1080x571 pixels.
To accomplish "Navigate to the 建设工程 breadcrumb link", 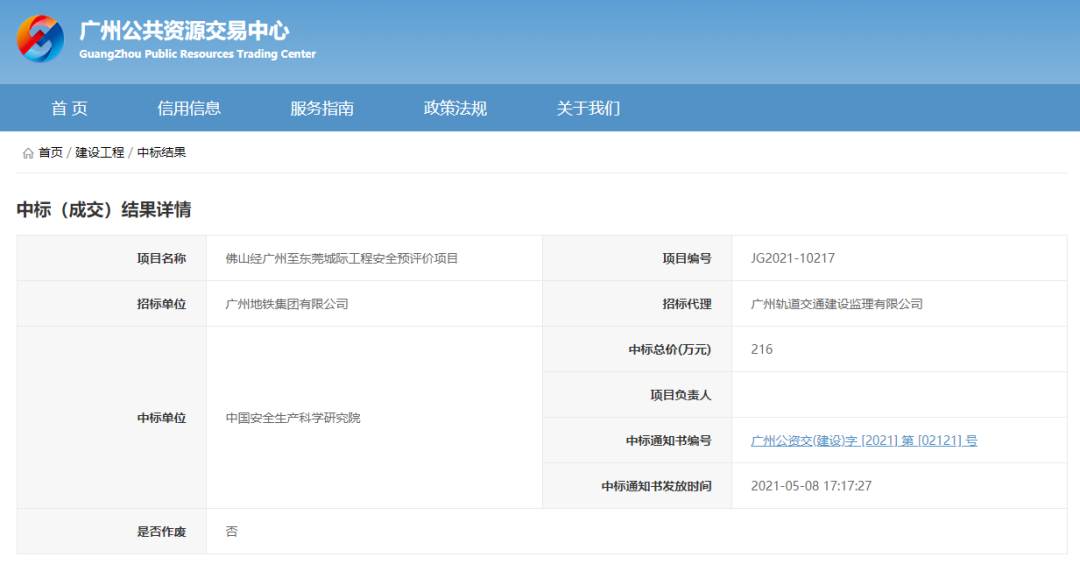I will 100,153.
